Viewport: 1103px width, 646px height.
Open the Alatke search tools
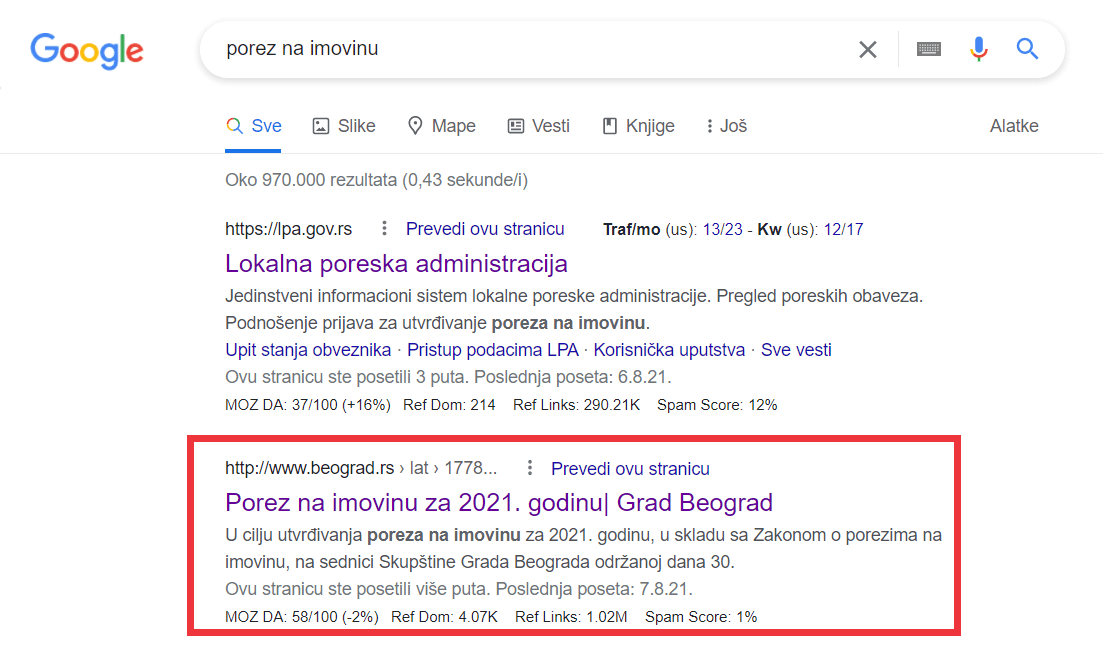click(1014, 126)
